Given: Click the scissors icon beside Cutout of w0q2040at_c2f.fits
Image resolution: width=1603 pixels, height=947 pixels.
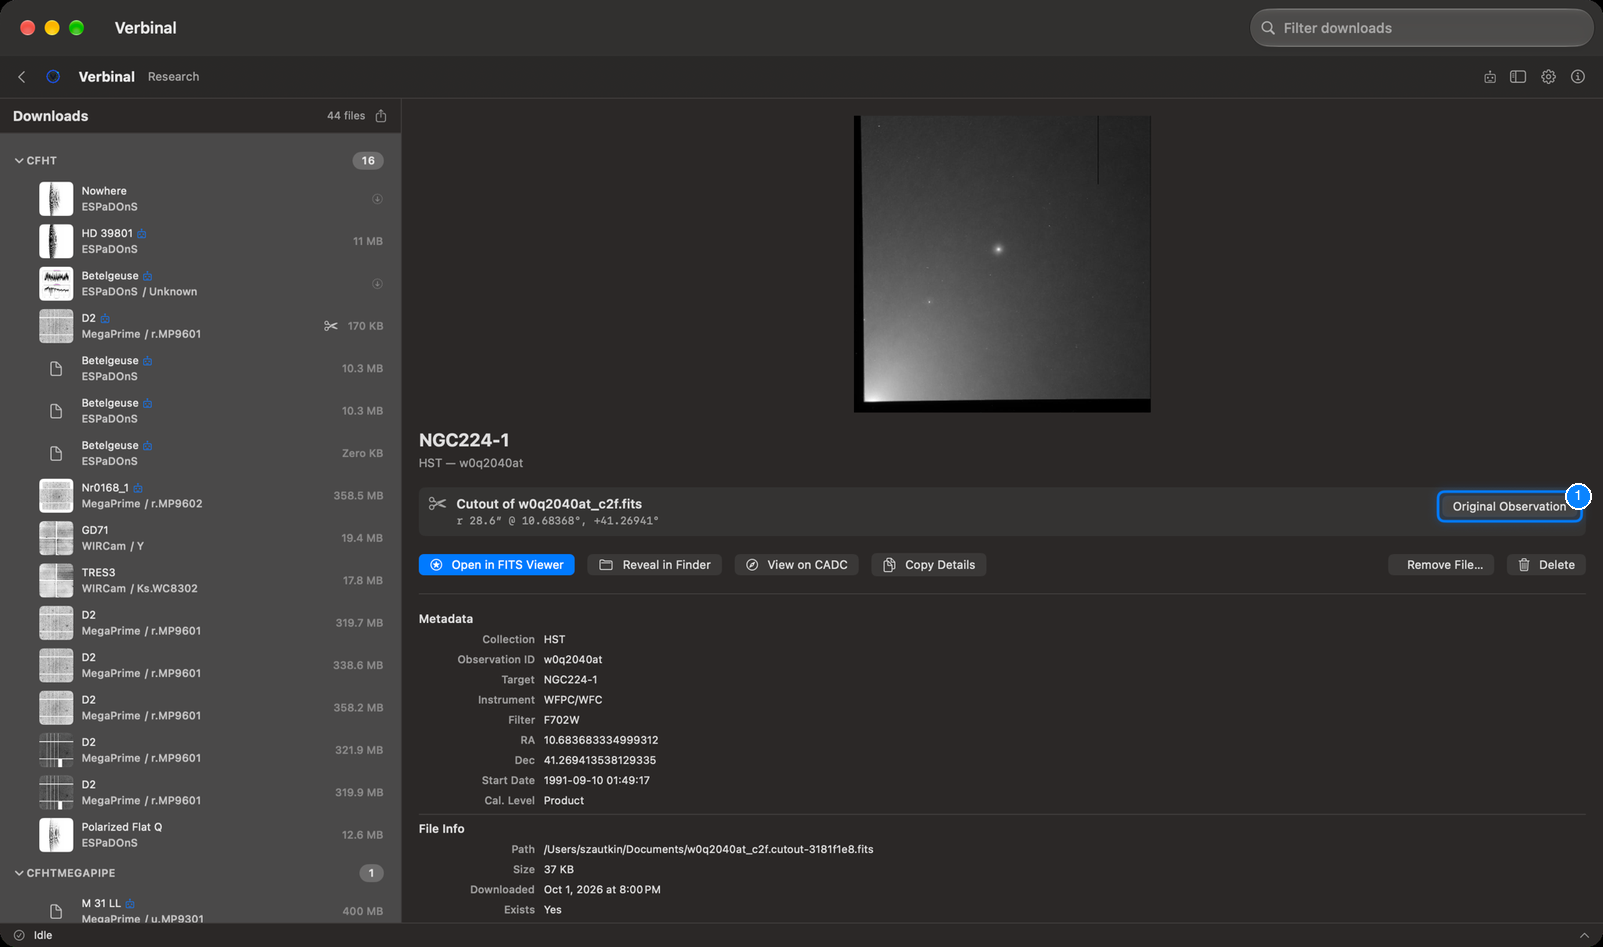Looking at the screenshot, I should (437, 504).
